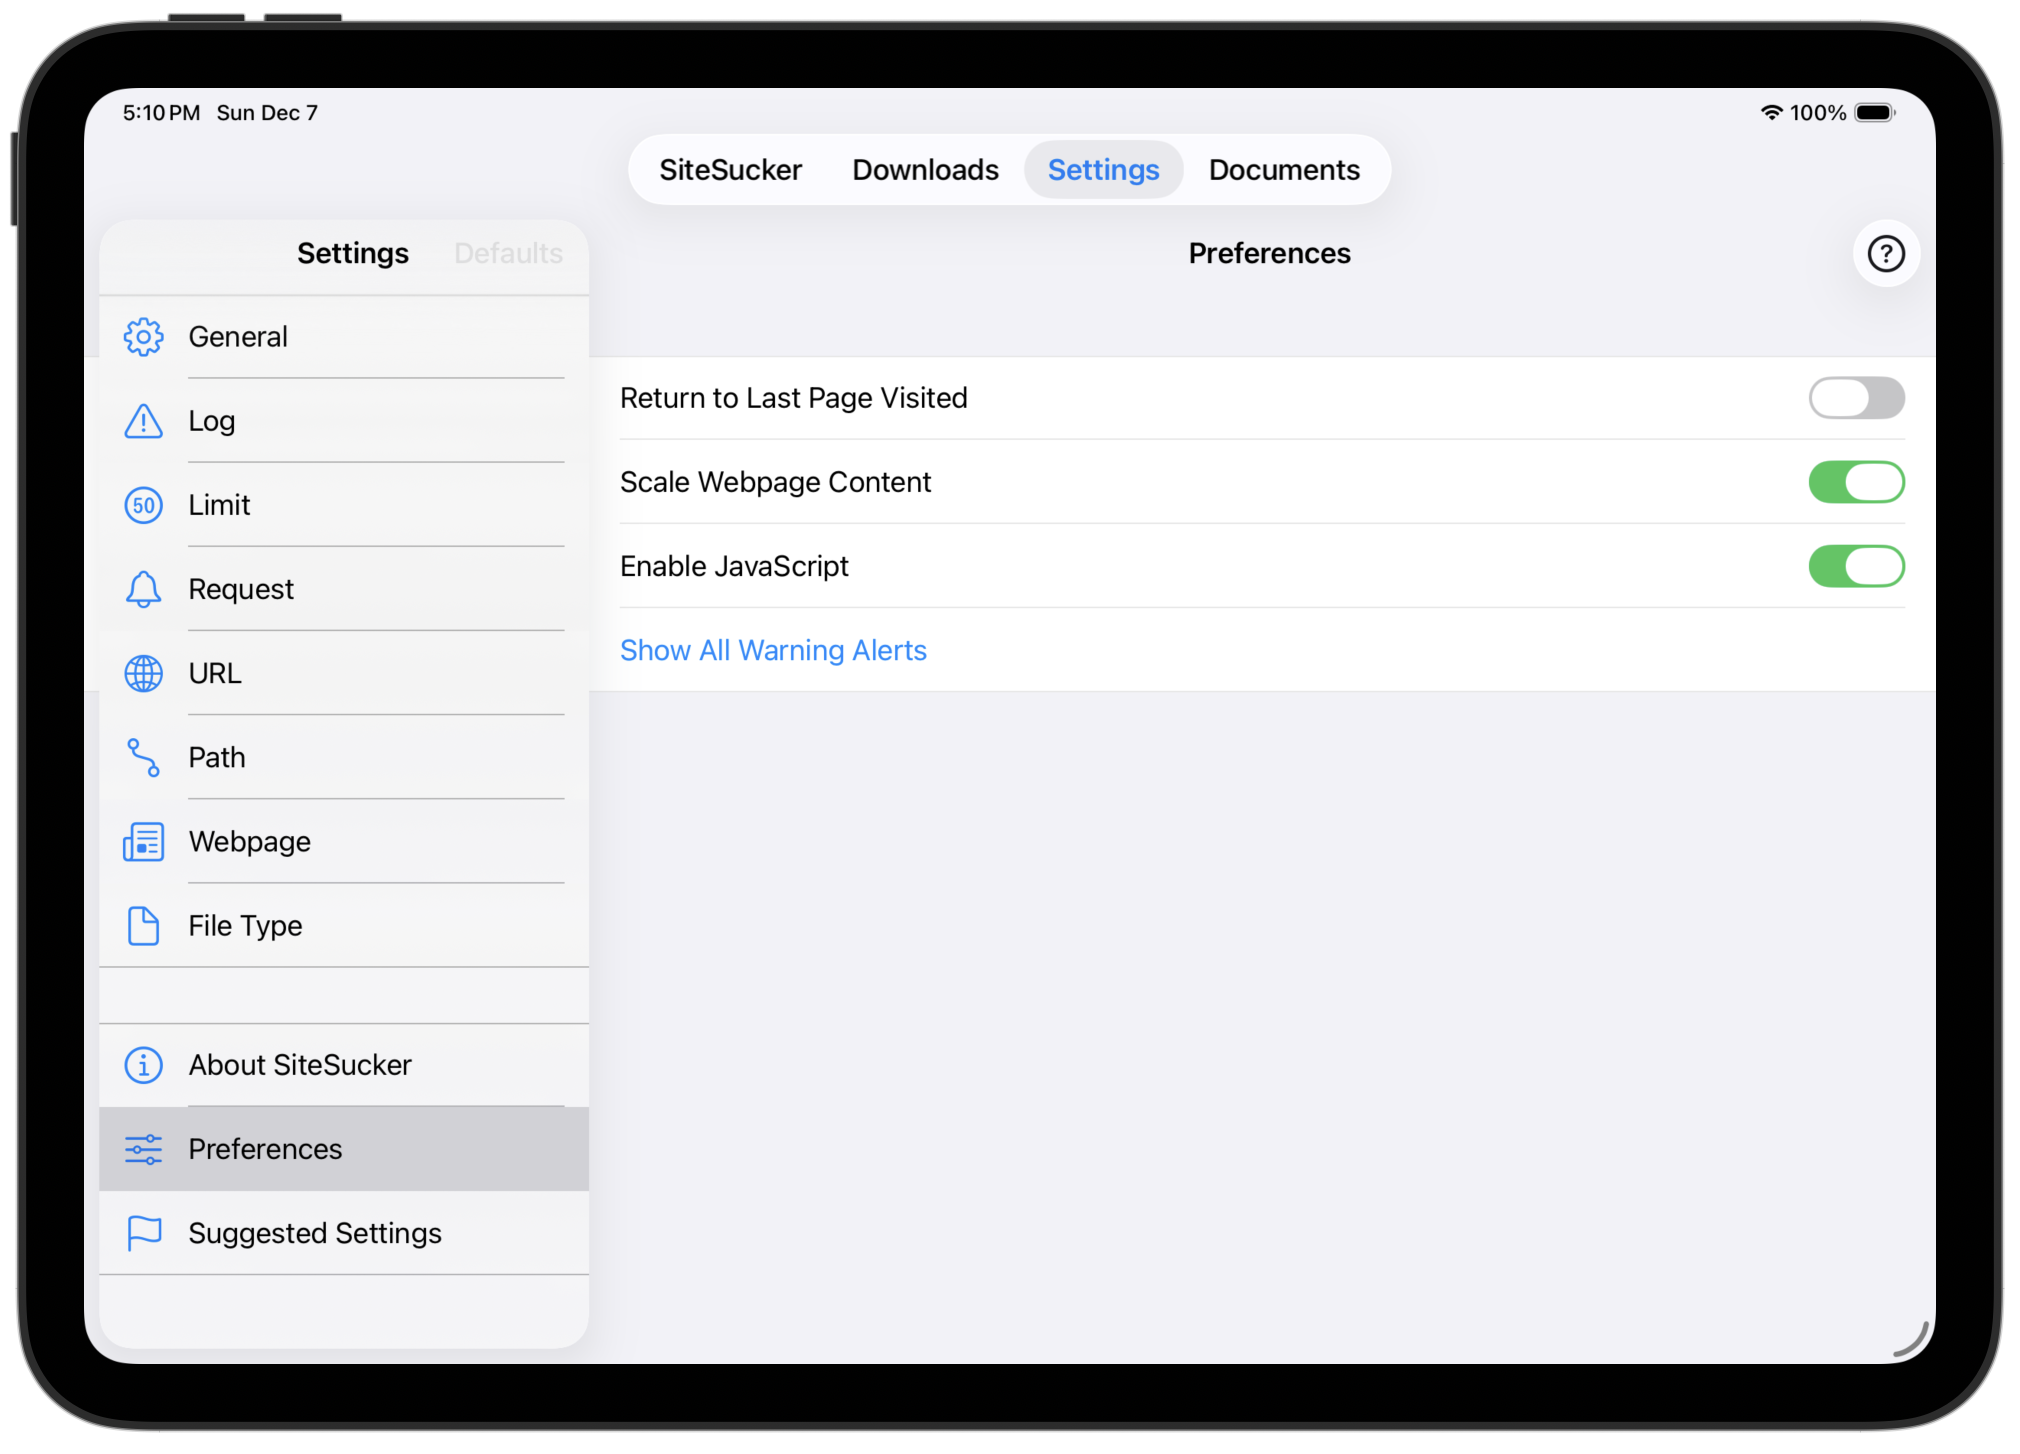Image resolution: width=2020 pixels, height=1454 pixels.
Task: Select Suggested Settings flag item
Action: click(314, 1233)
